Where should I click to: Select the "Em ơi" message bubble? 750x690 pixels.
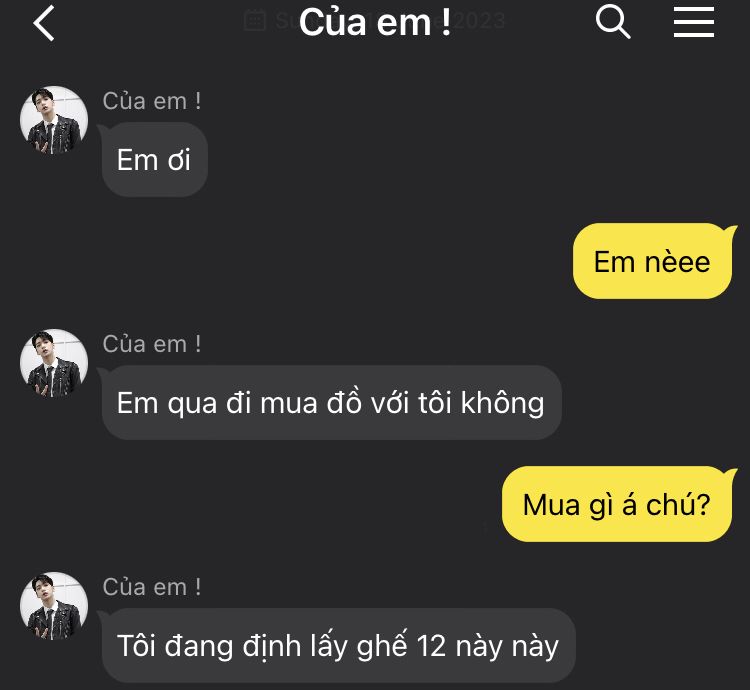[154, 159]
